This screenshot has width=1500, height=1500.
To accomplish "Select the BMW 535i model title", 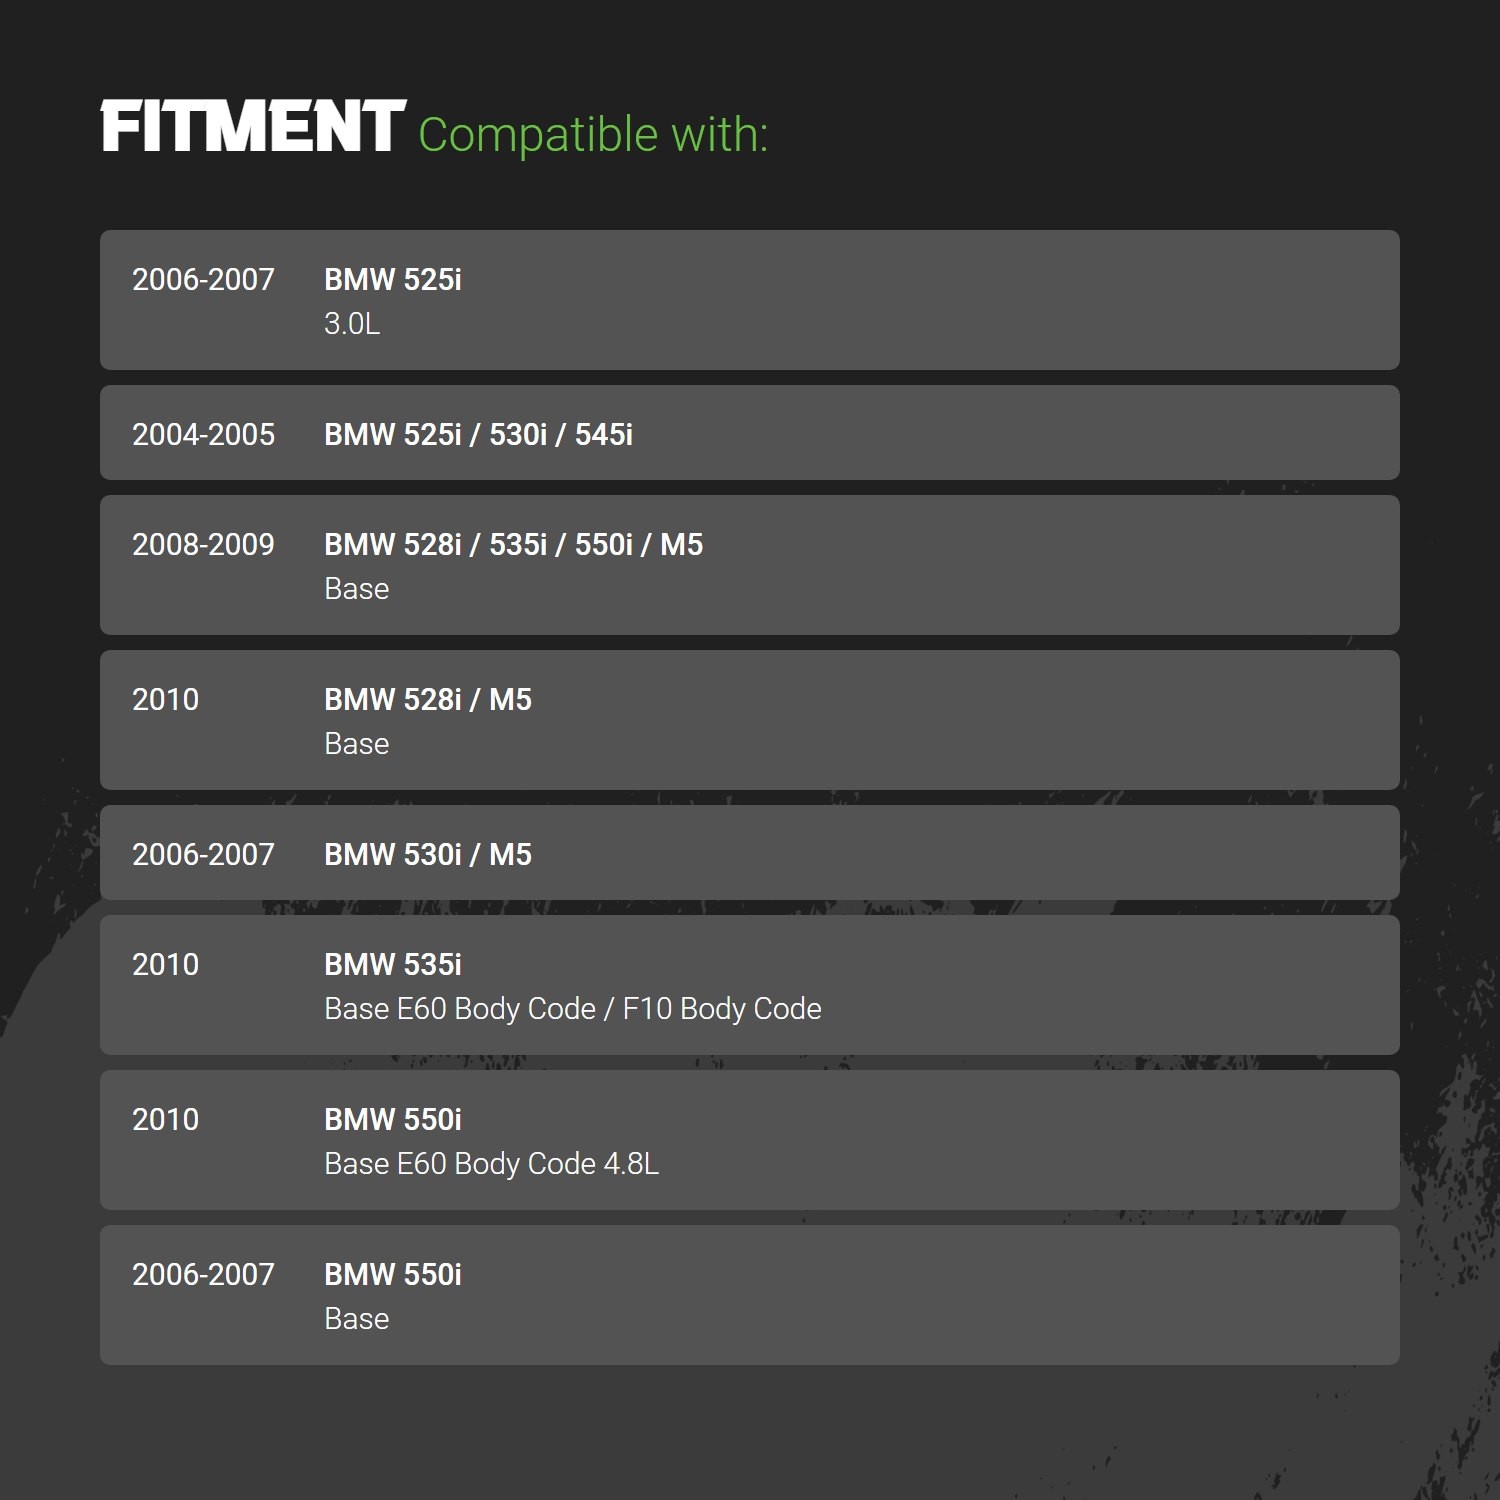I will [x=393, y=965].
